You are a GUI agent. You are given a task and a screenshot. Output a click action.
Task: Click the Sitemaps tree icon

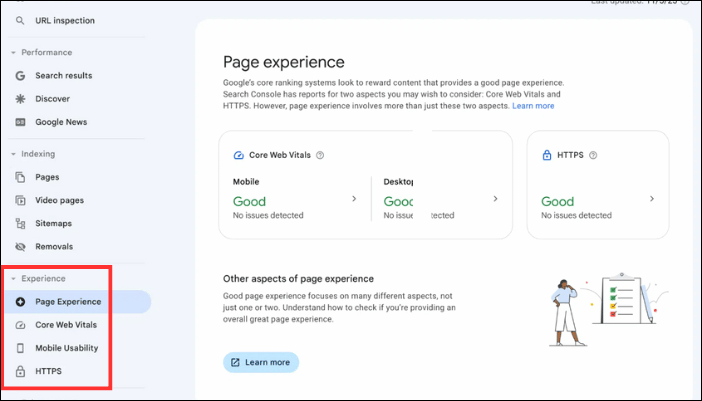(20, 223)
